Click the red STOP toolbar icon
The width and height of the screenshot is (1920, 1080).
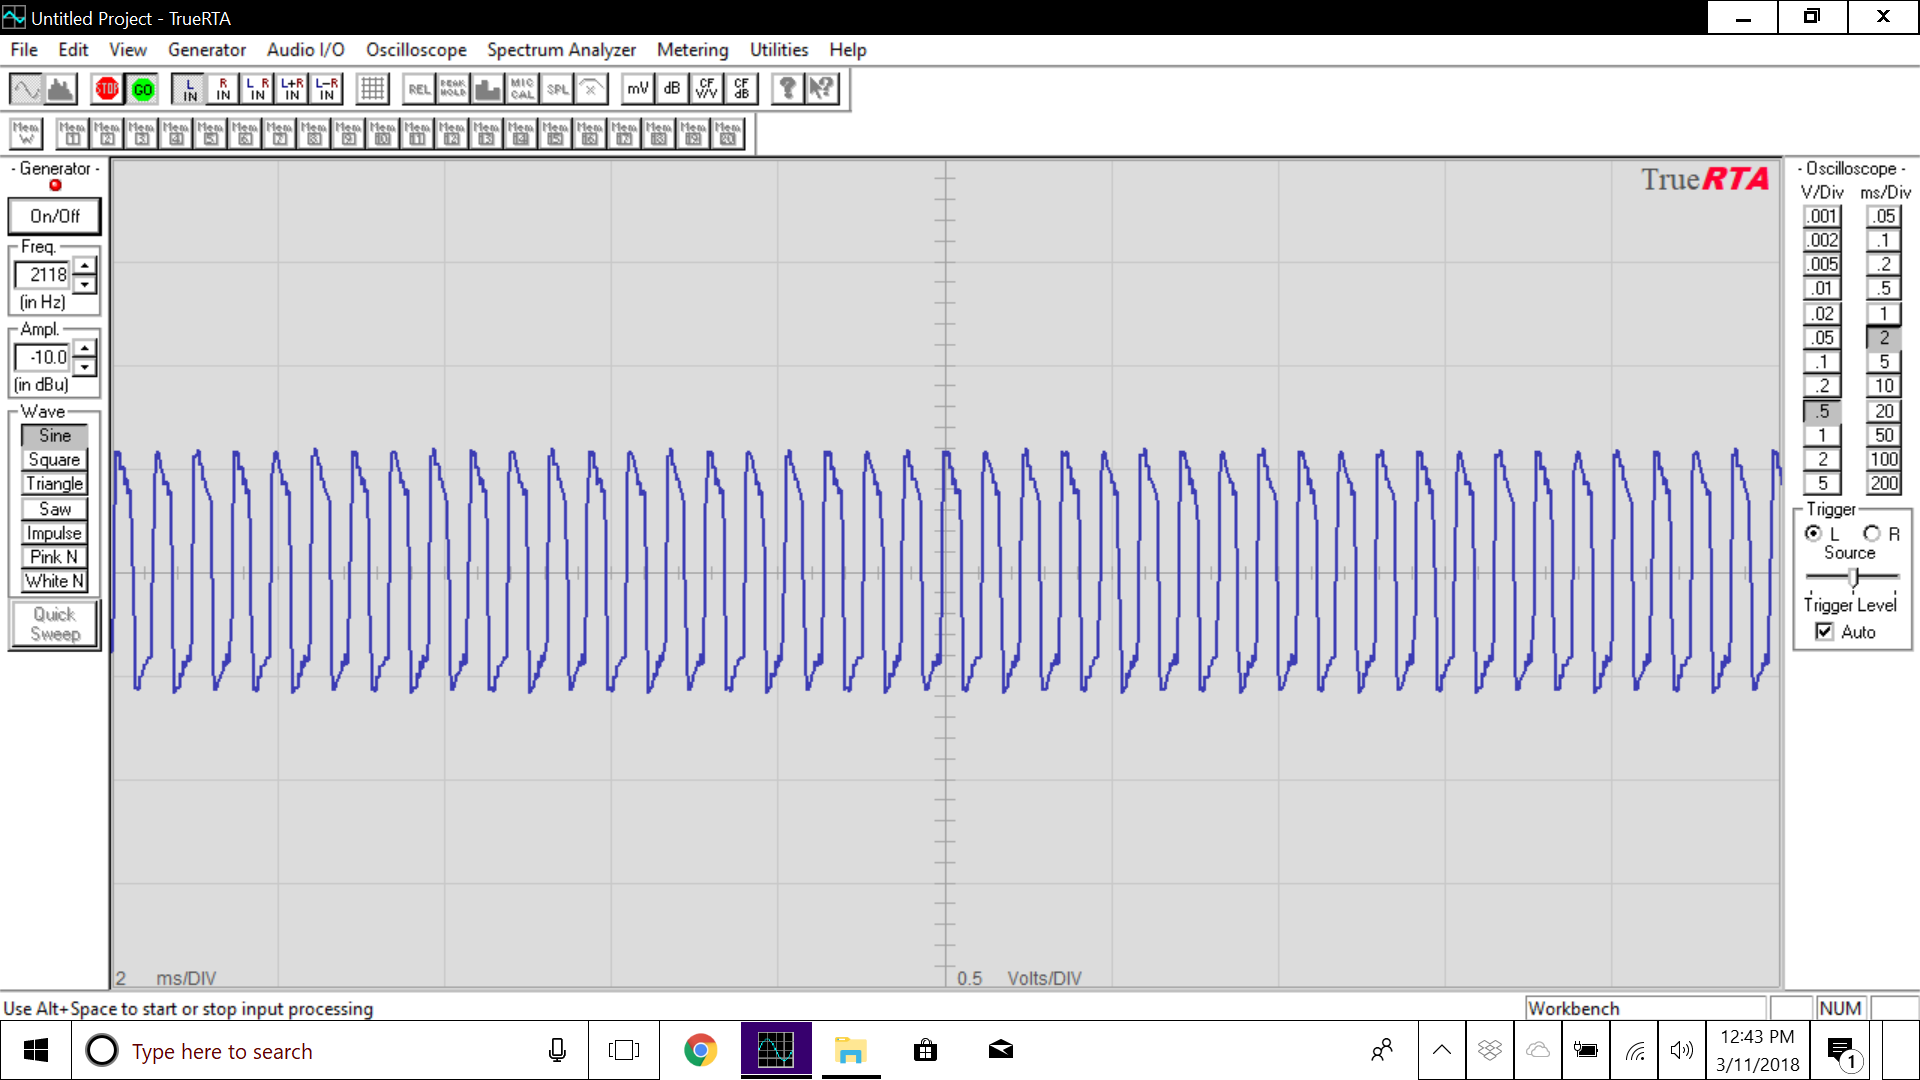107,89
